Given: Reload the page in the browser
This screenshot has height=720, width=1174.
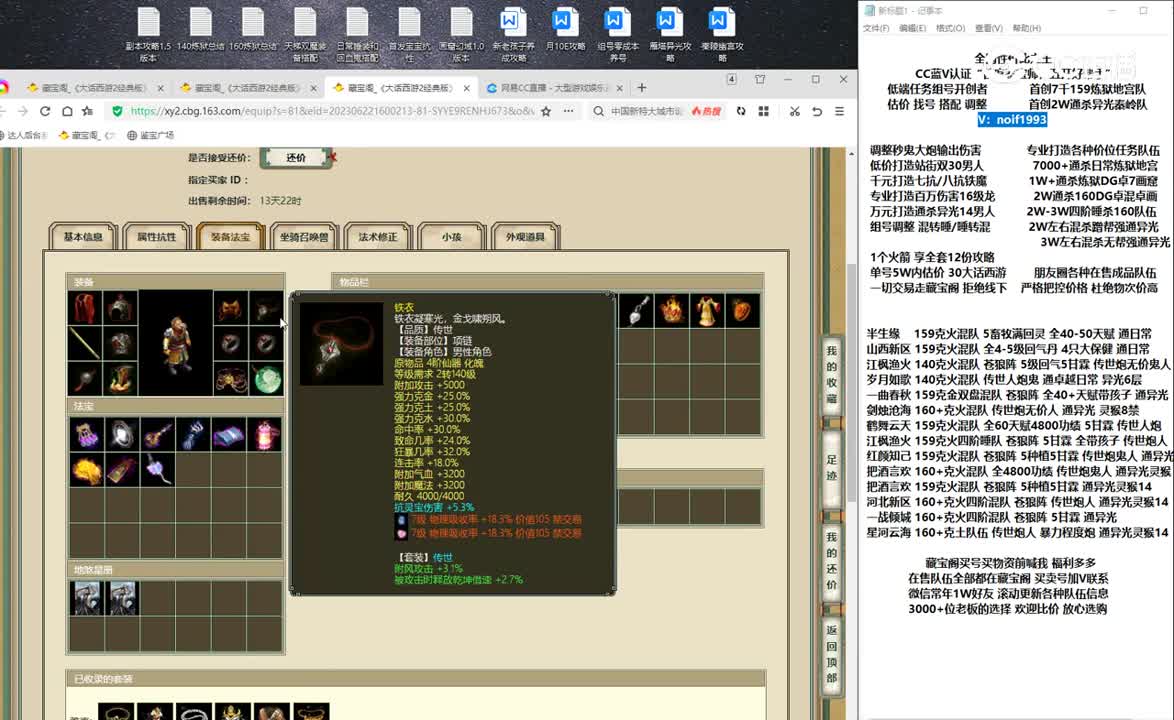Looking at the screenshot, I should (x=45, y=111).
